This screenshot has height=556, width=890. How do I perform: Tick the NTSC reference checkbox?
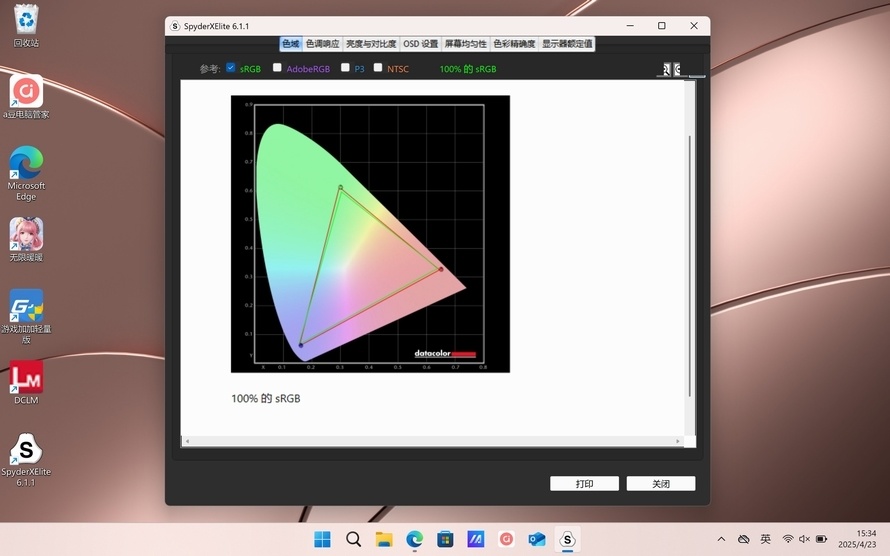pyautogui.click(x=378, y=68)
